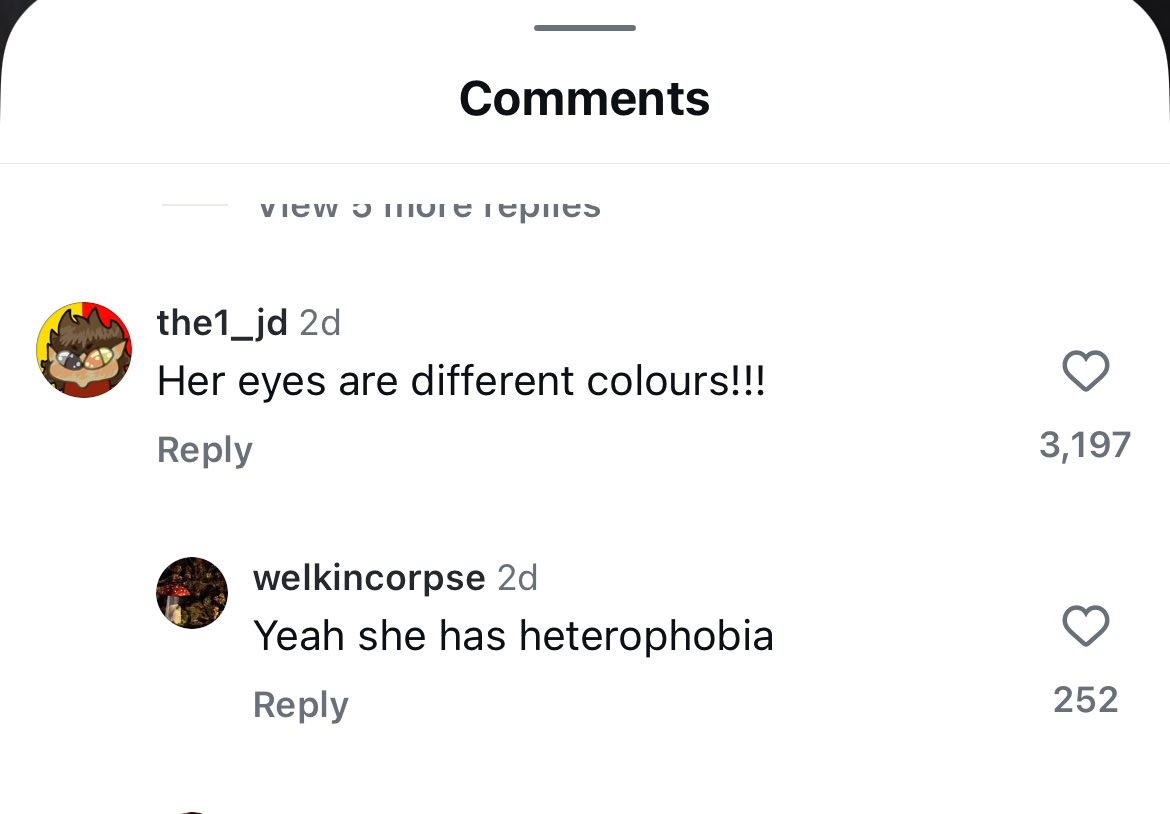1170x814 pixels.
Task: Reply to the1_jd's comment
Action: click(x=205, y=450)
